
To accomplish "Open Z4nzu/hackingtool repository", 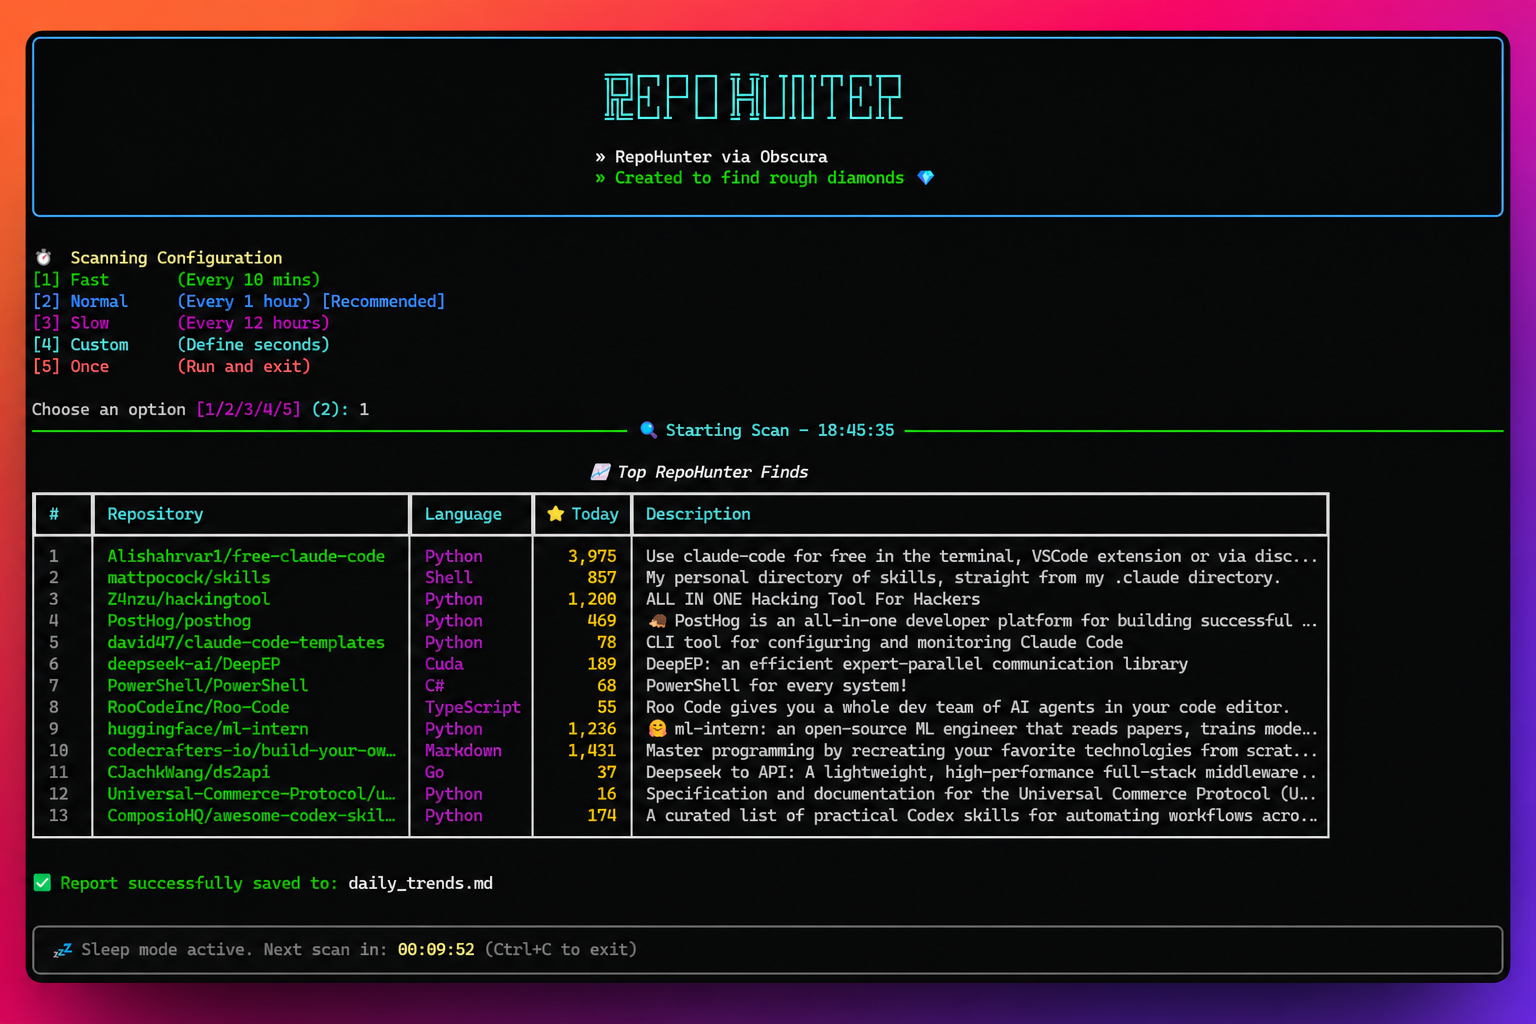I will point(189,599).
